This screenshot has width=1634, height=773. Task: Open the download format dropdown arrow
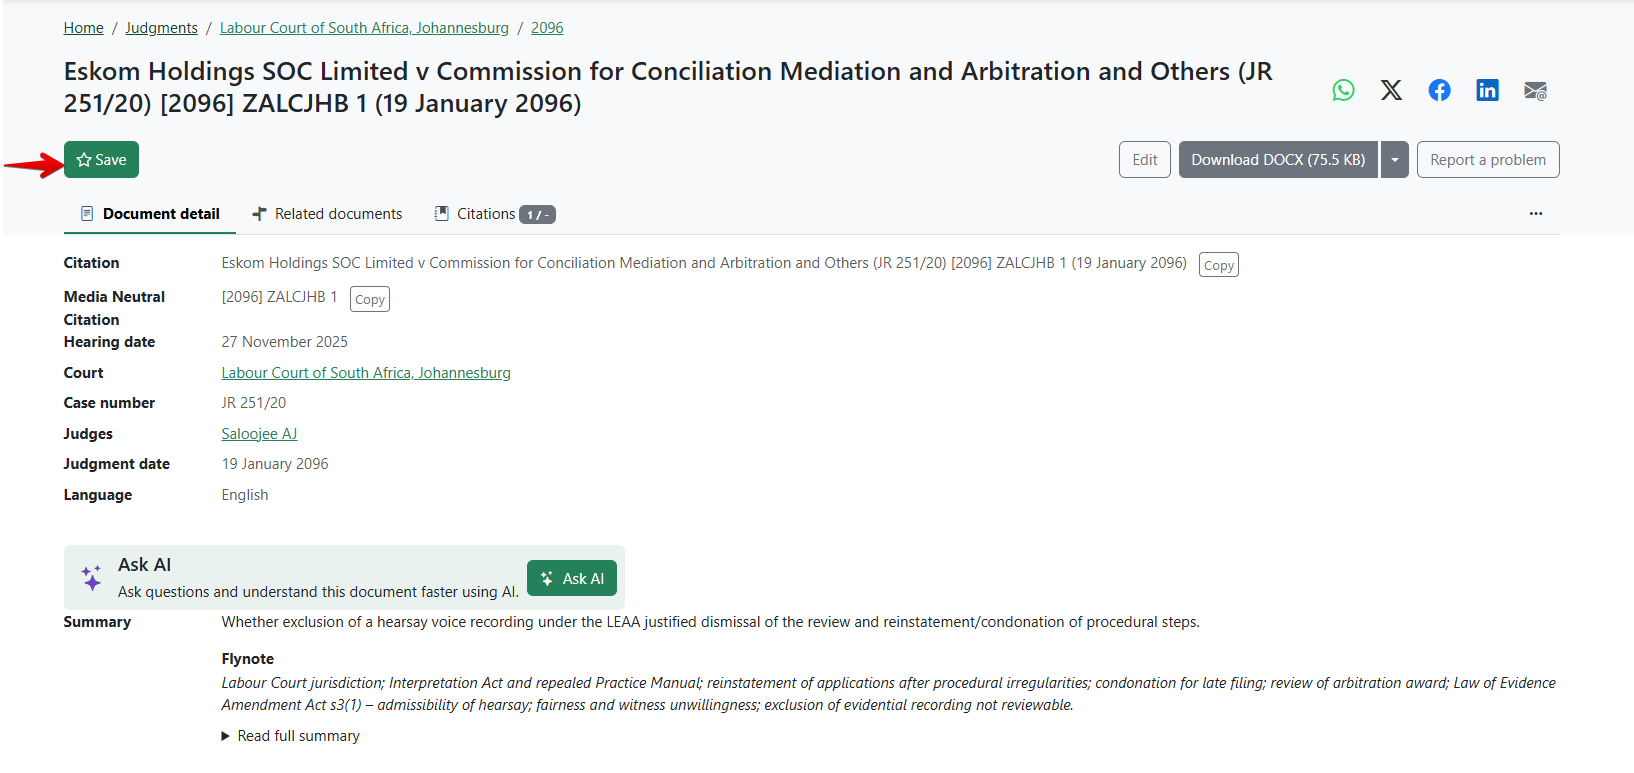coord(1395,160)
